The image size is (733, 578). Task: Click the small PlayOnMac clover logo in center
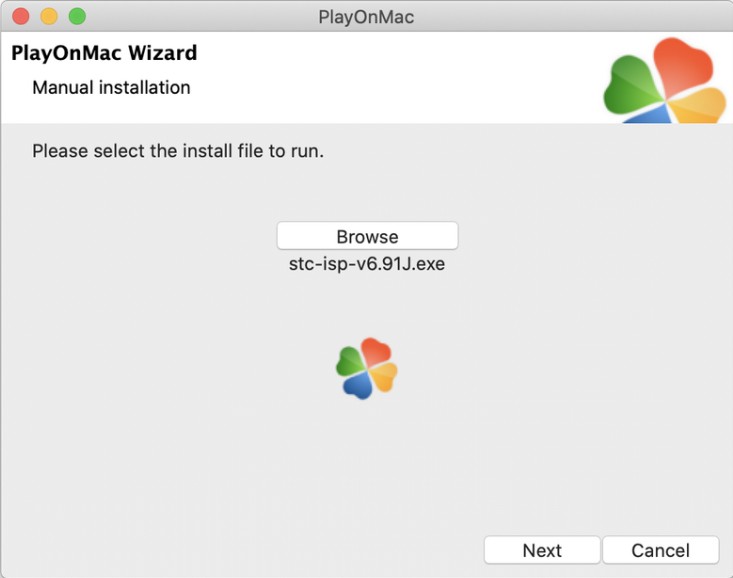tap(367, 368)
